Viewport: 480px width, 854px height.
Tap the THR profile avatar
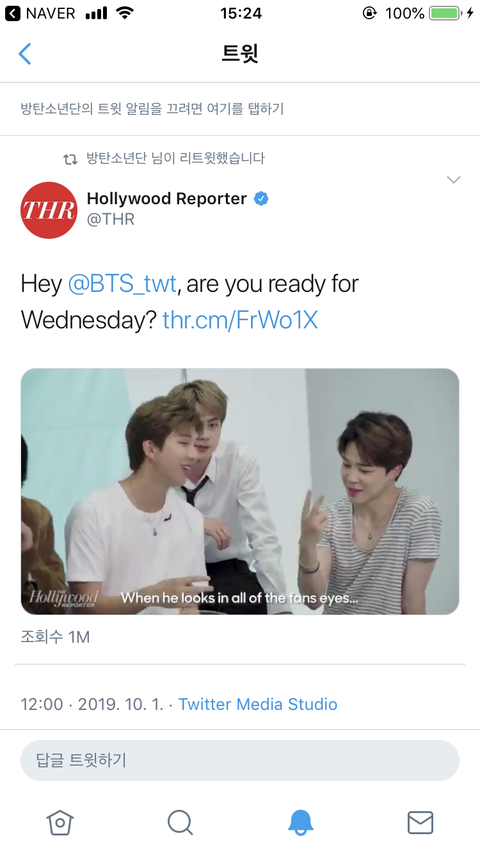[49, 210]
